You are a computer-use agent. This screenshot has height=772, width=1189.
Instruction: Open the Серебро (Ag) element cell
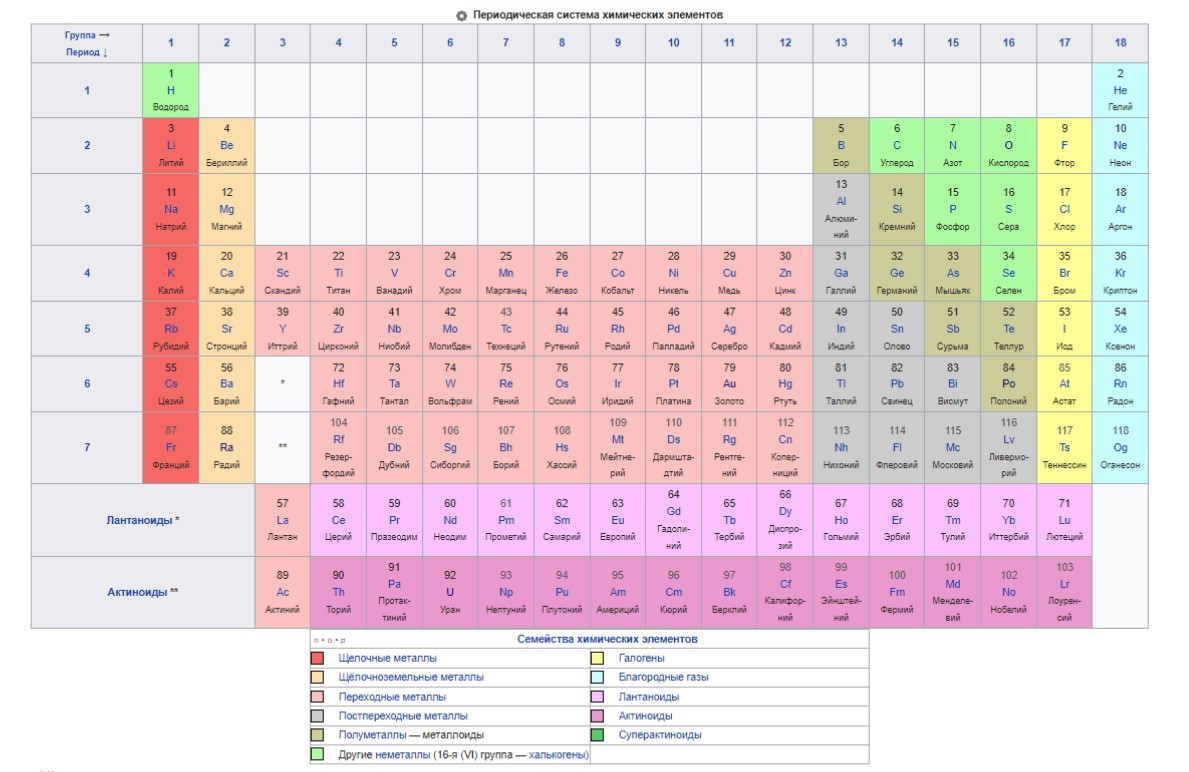(729, 328)
